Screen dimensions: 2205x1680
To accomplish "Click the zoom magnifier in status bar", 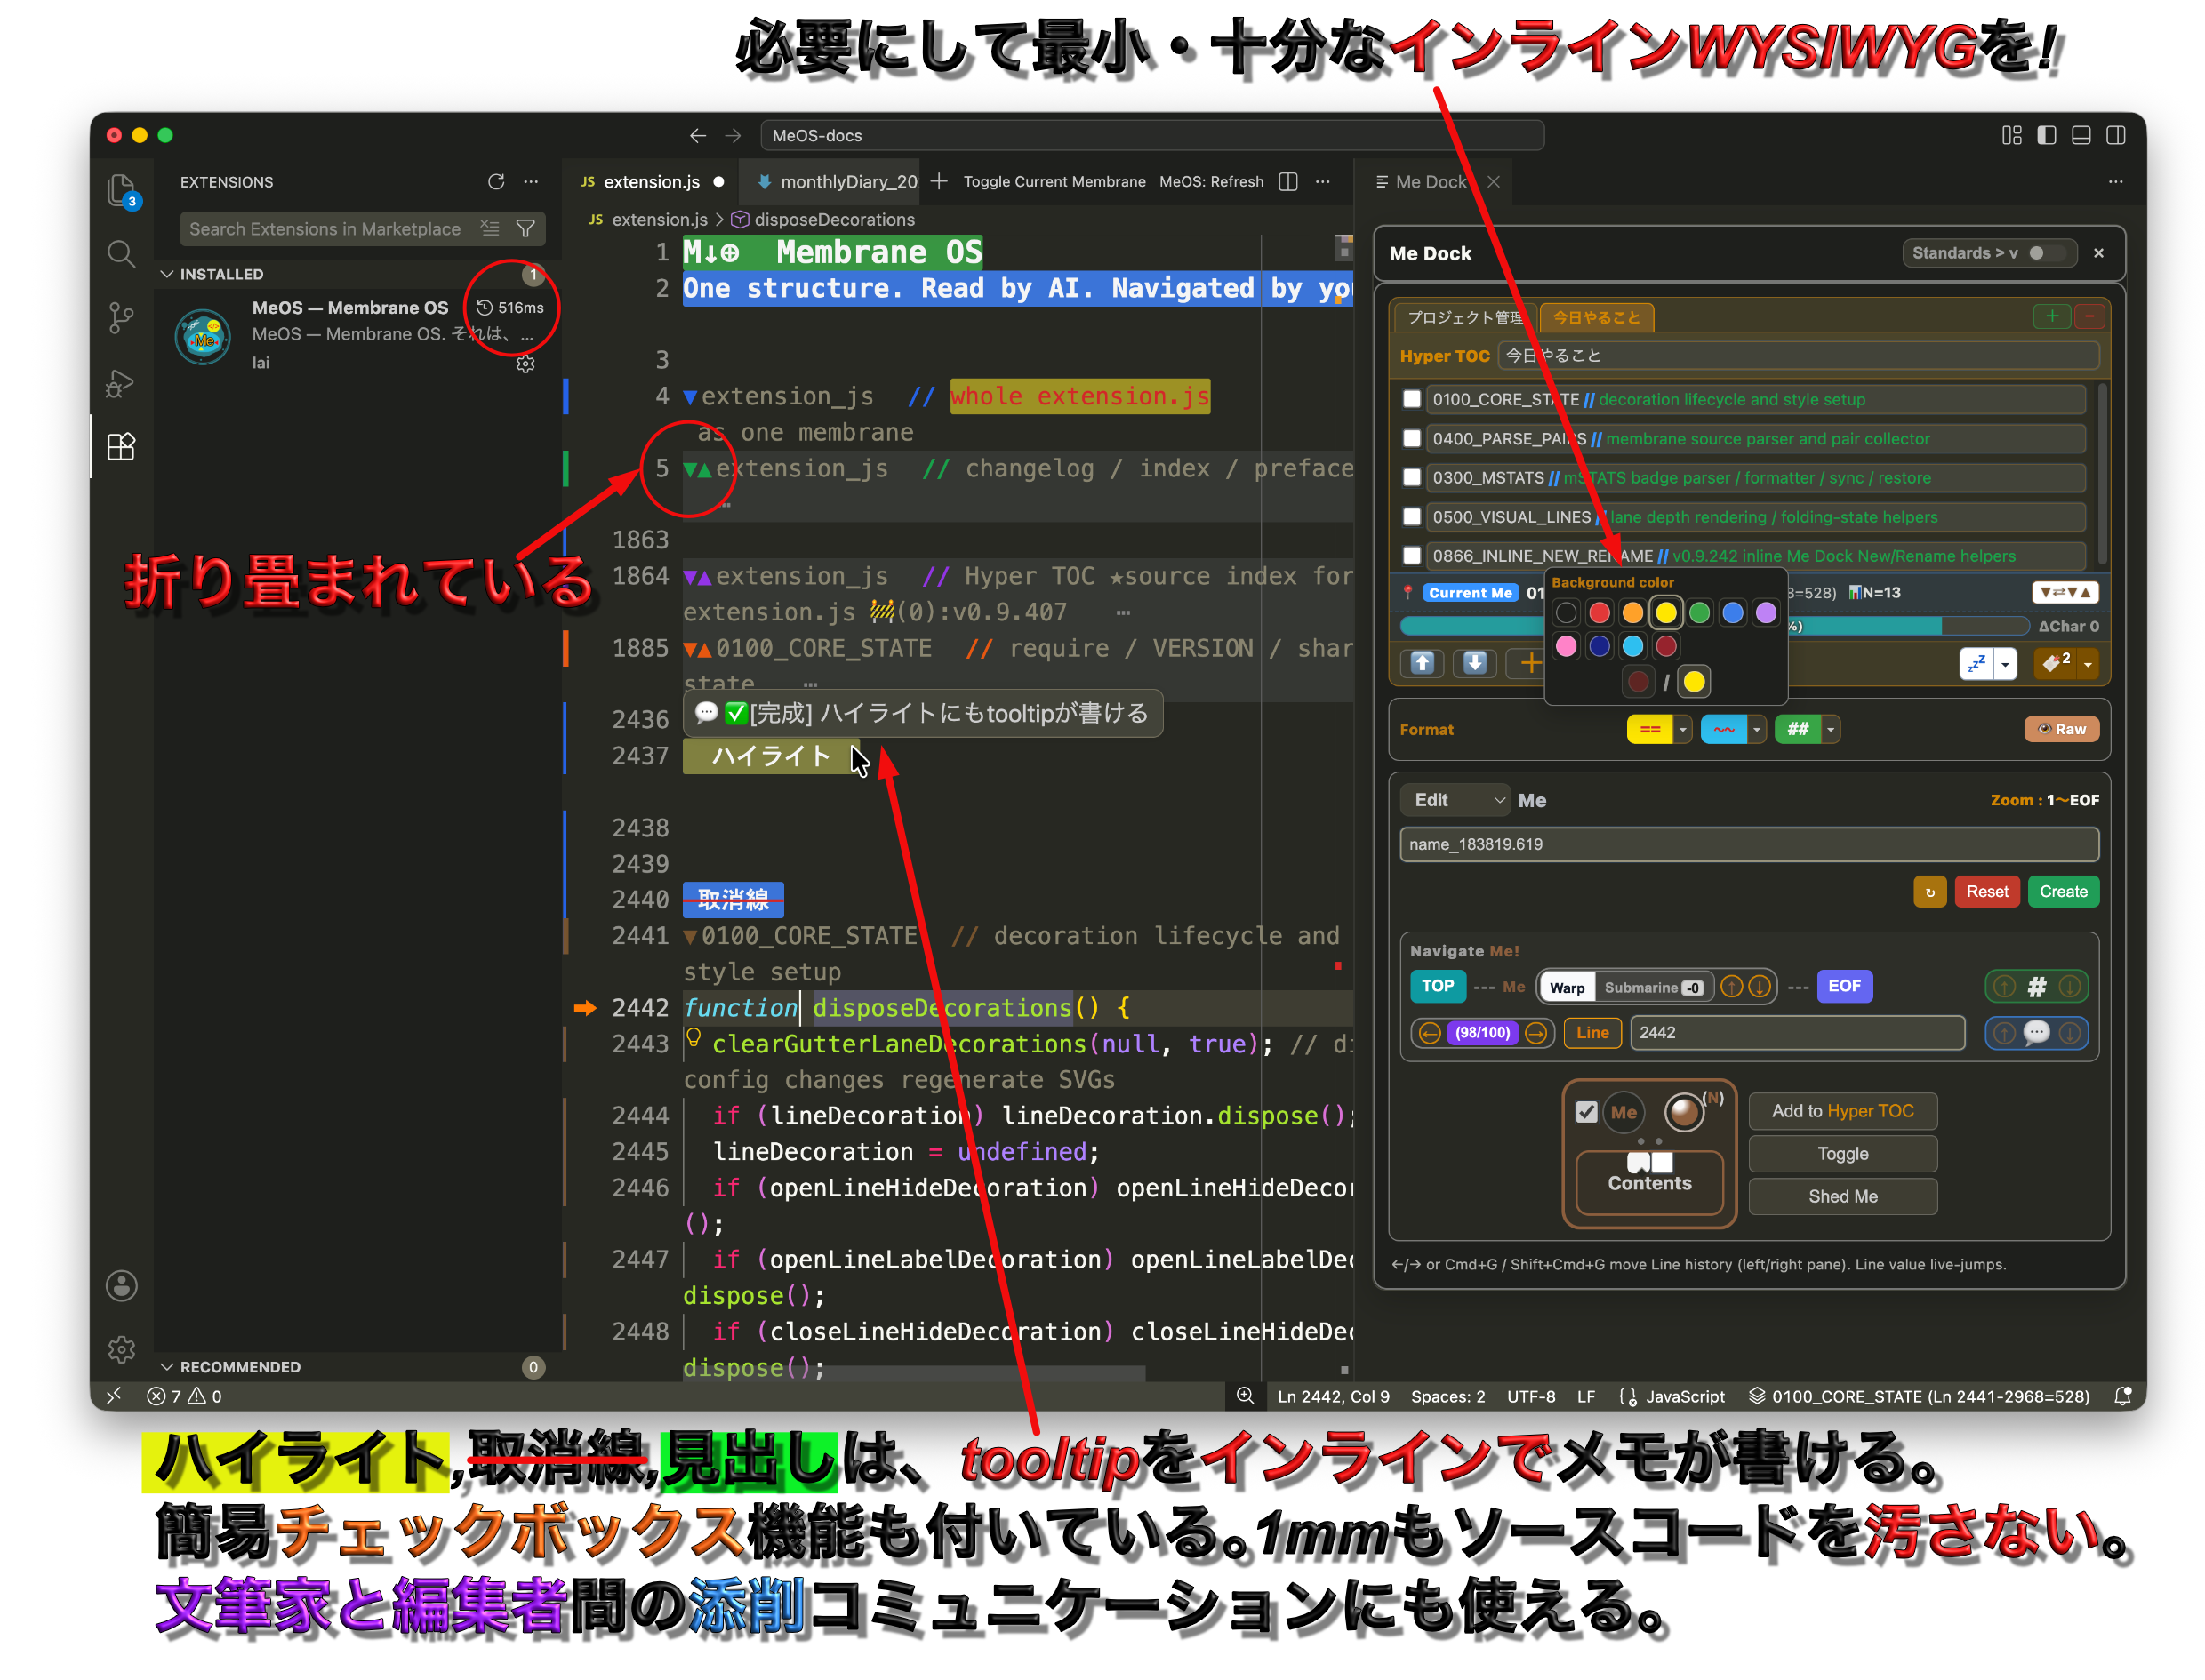I will [x=1244, y=1395].
